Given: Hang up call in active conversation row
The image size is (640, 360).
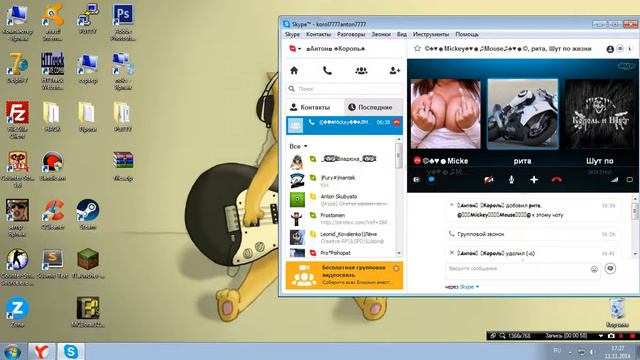Looking at the screenshot, I should pyautogui.click(x=397, y=122).
